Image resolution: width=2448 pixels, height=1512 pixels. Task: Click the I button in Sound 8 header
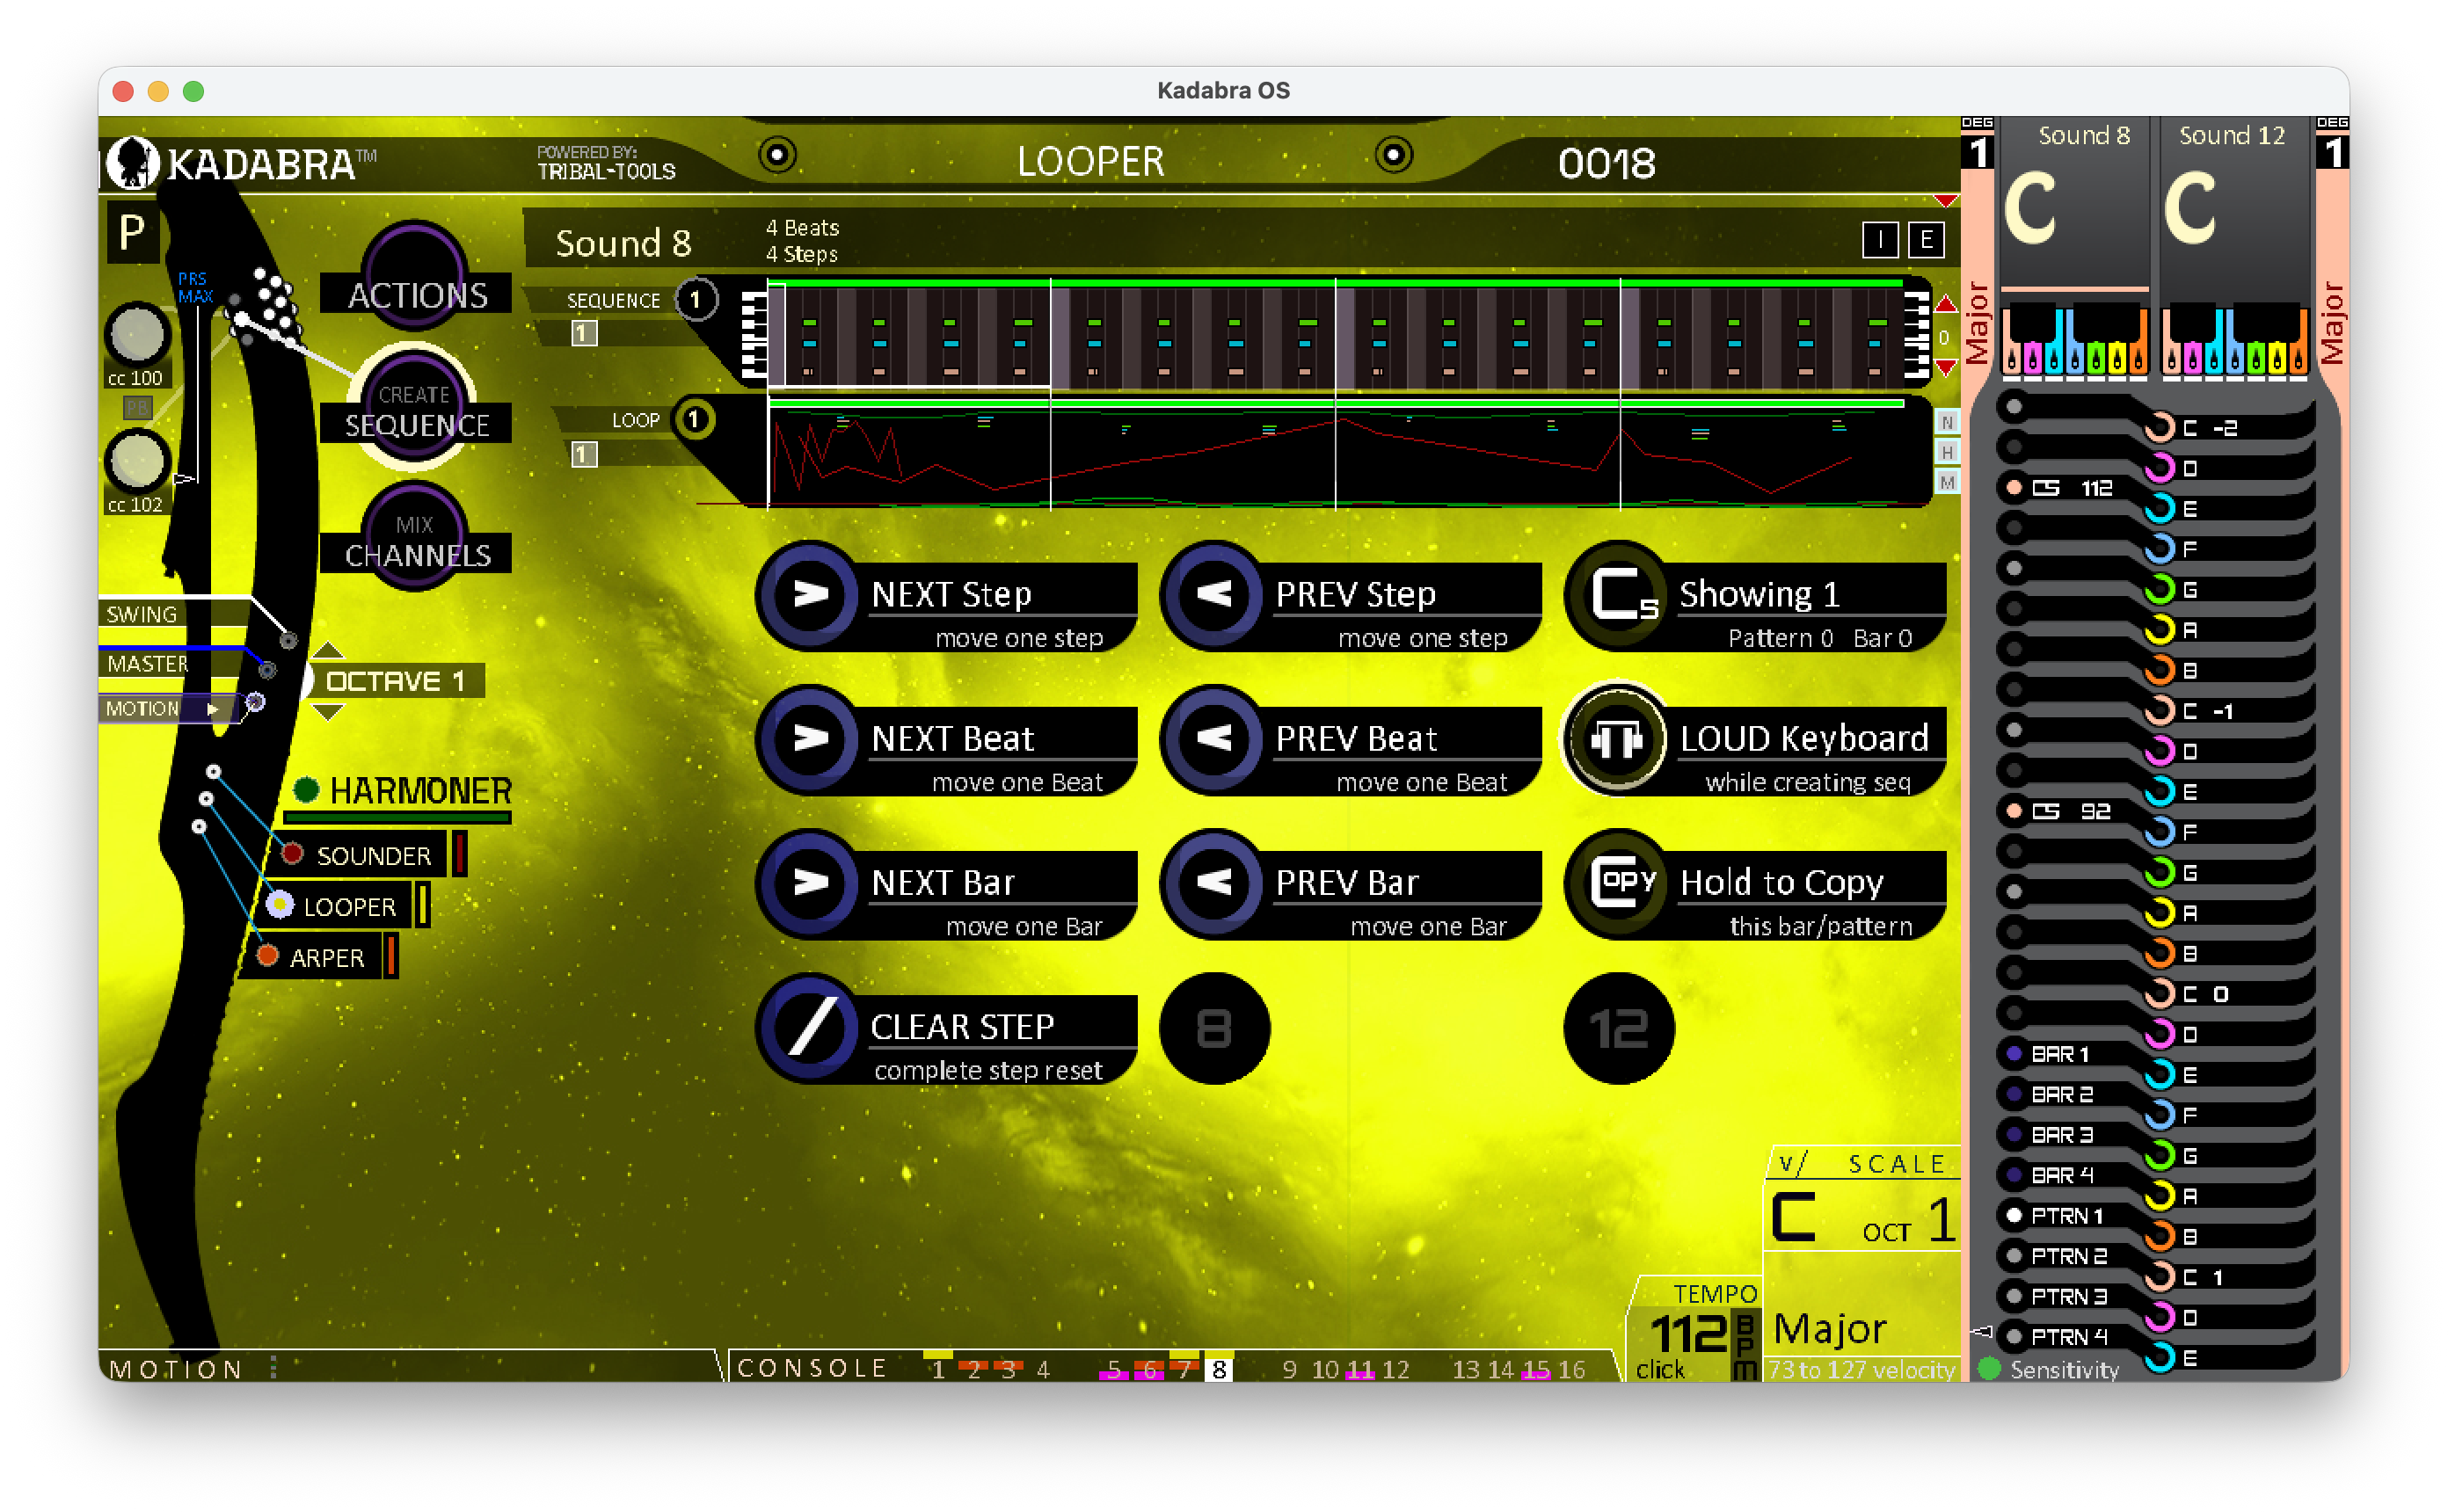[x=1881, y=240]
